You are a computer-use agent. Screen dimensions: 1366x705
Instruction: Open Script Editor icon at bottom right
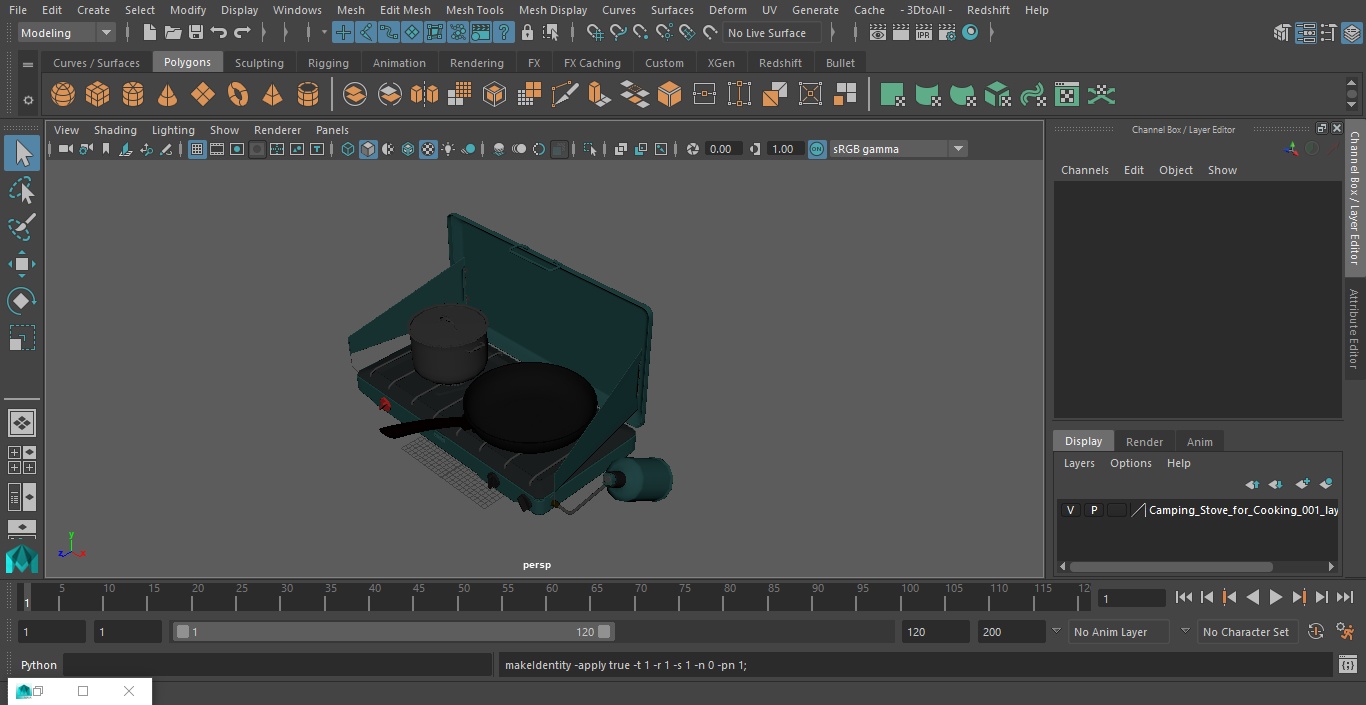coord(1347,665)
